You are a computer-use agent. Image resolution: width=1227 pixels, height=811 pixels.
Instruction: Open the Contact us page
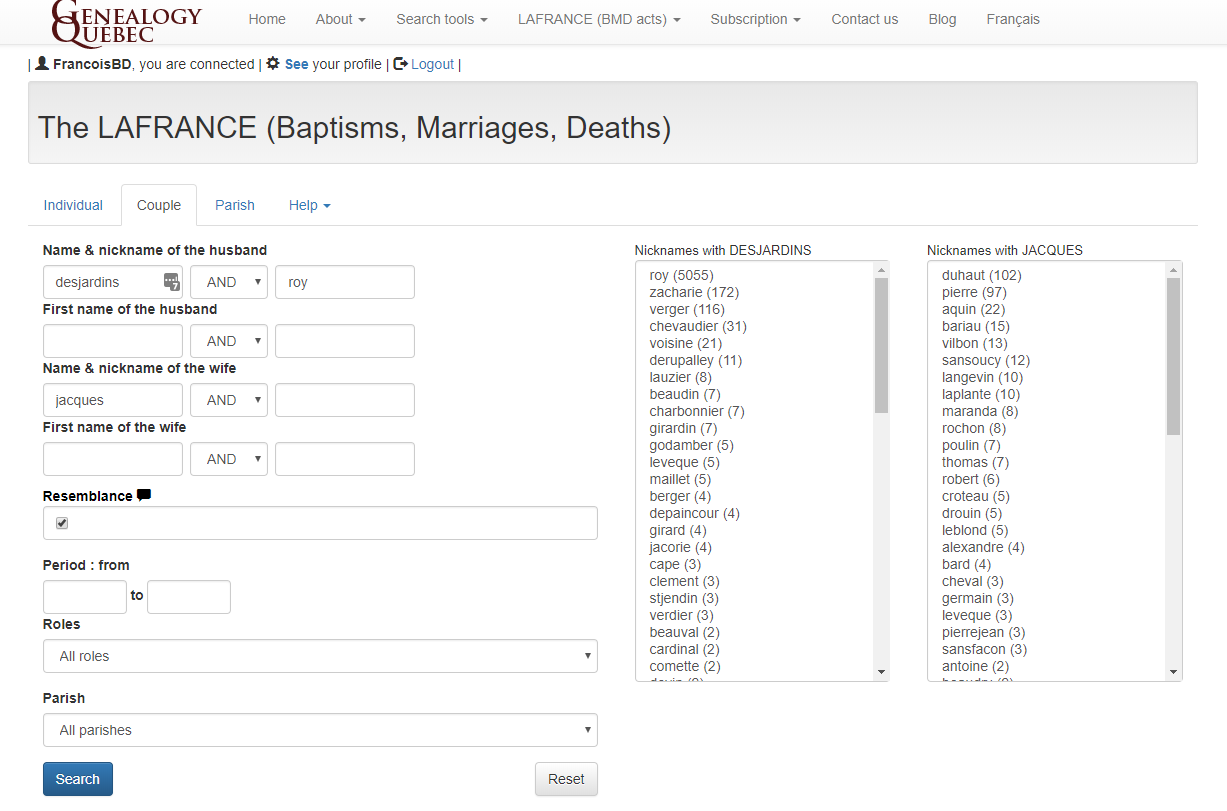[x=865, y=19]
